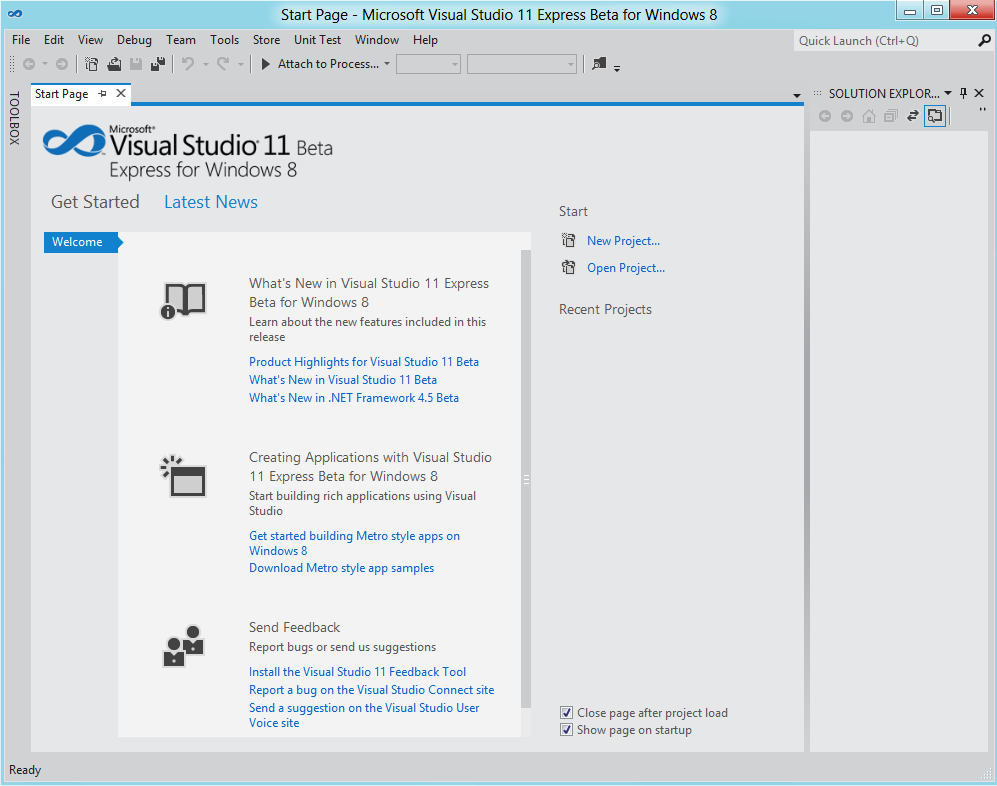This screenshot has height=786, width=997.
Task: Open the Undo history dropdown arrow
Action: coord(205,64)
